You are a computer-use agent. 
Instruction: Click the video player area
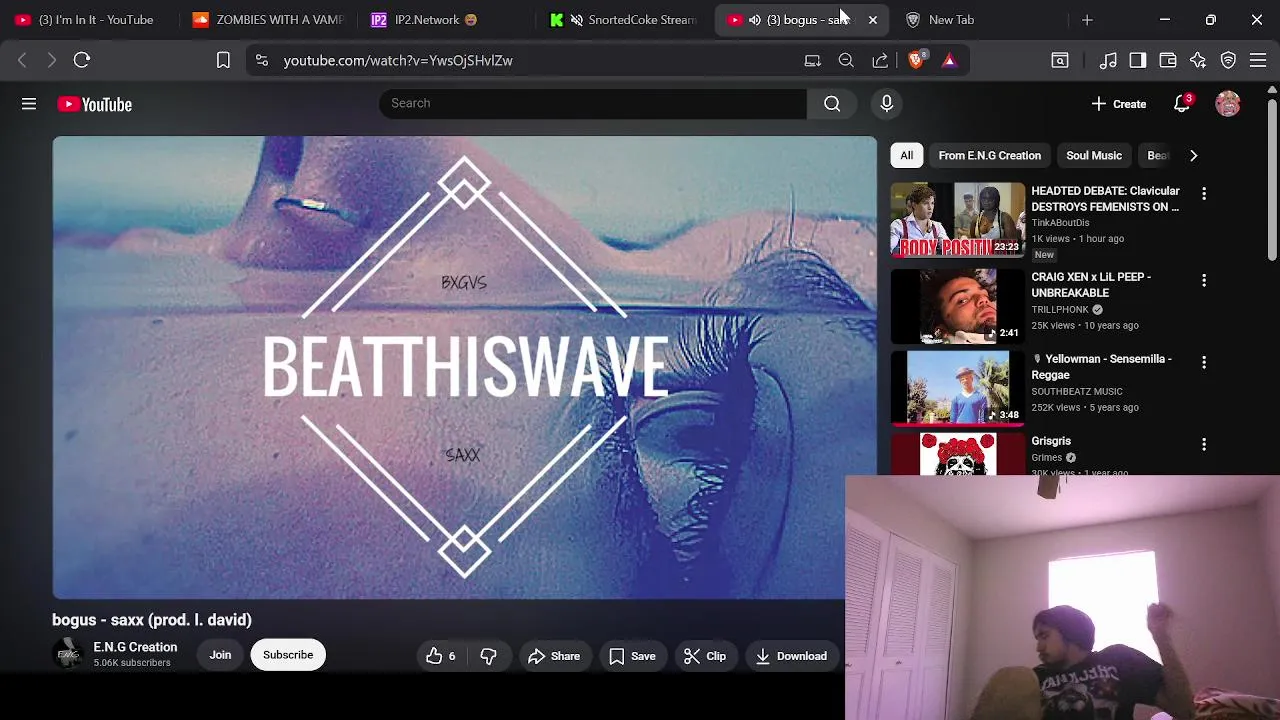pos(464,367)
